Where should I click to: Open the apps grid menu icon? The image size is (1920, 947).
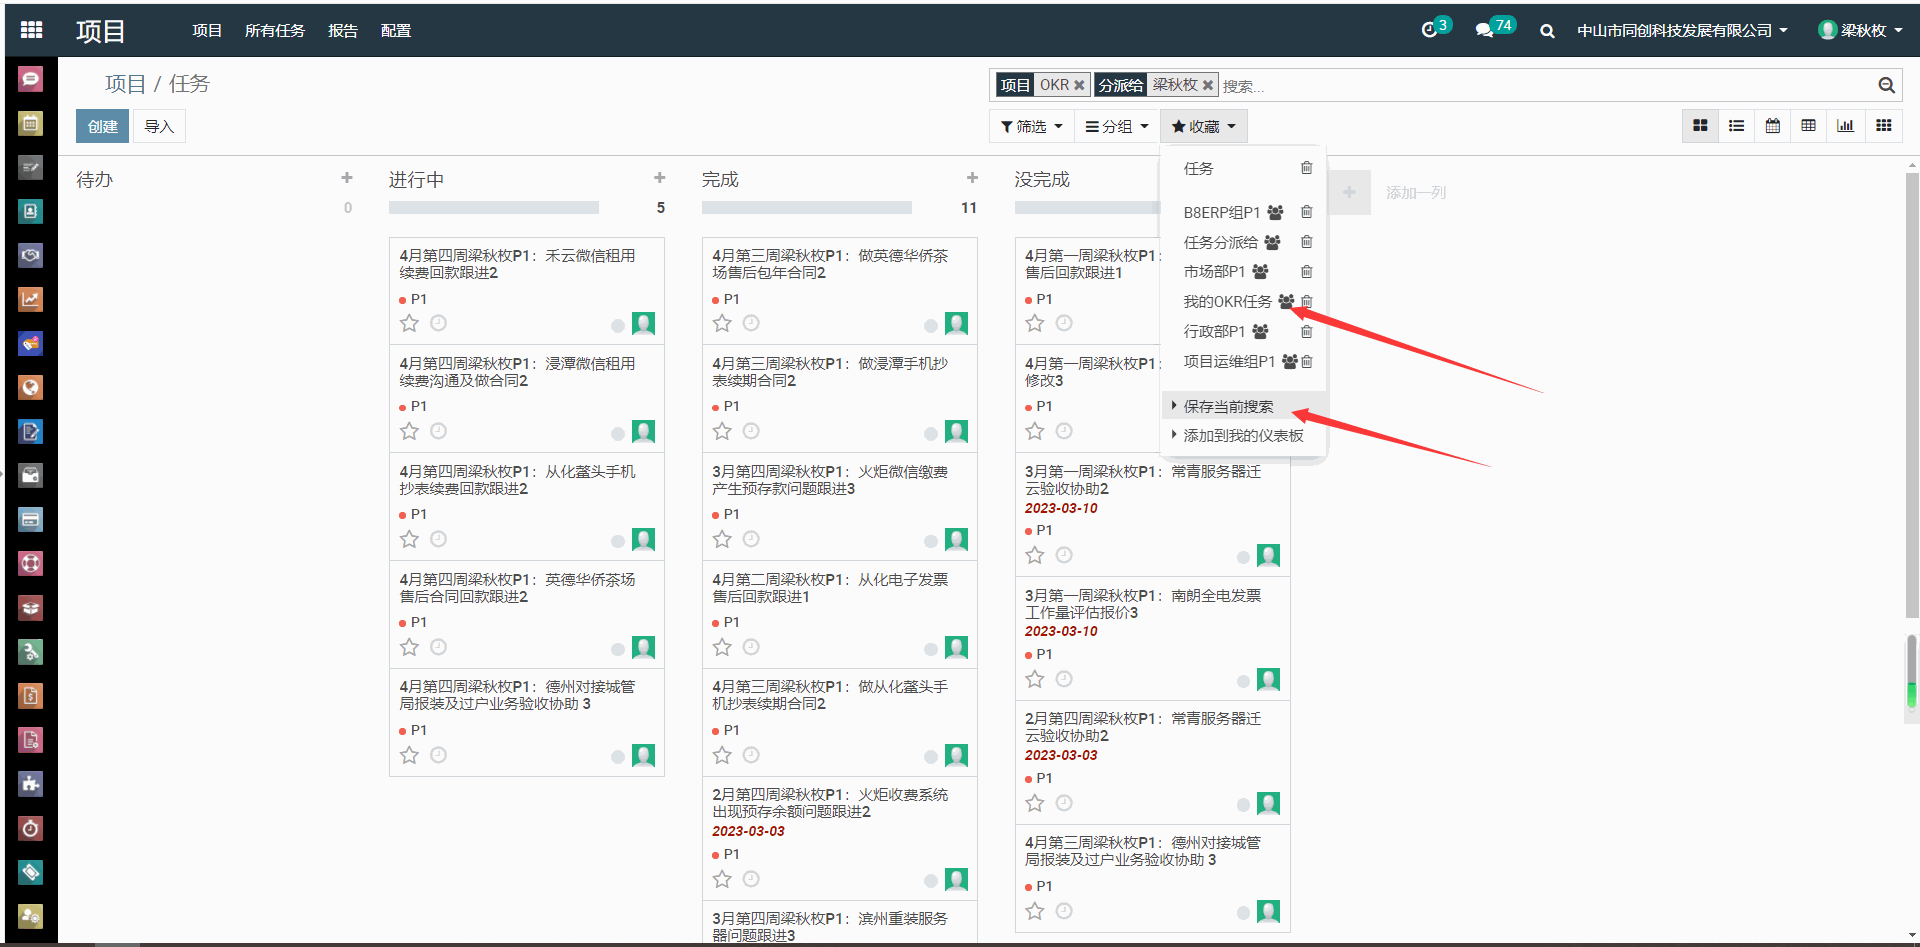(x=31, y=30)
